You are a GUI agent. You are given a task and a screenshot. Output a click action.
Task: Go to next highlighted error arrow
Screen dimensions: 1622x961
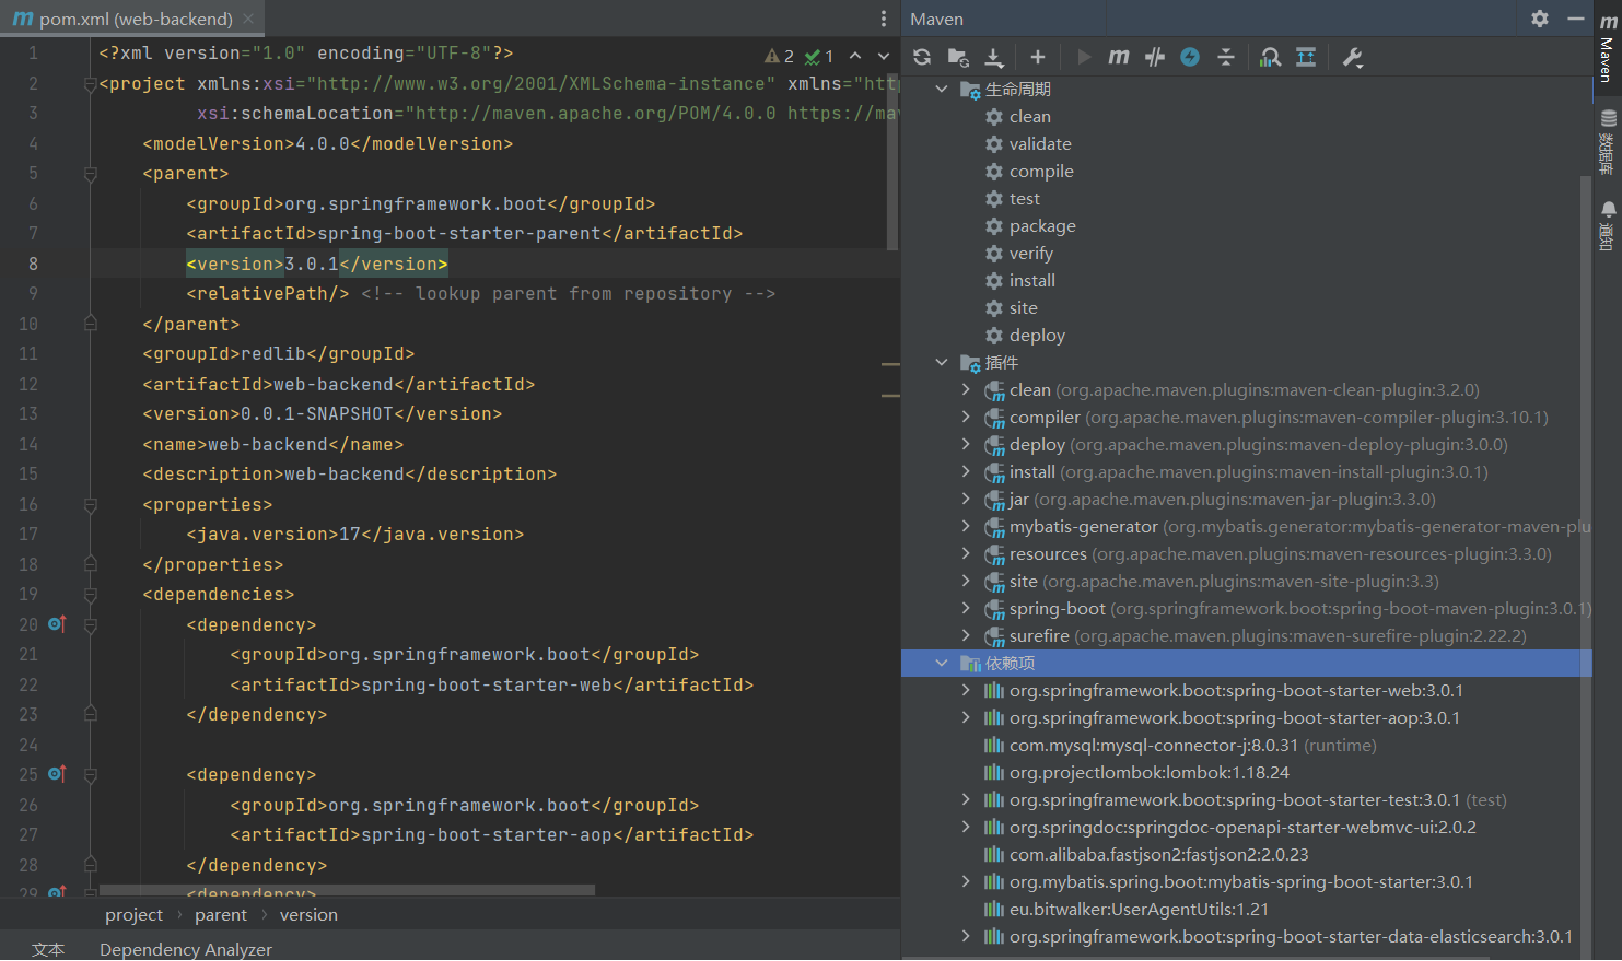click(883, 56)
